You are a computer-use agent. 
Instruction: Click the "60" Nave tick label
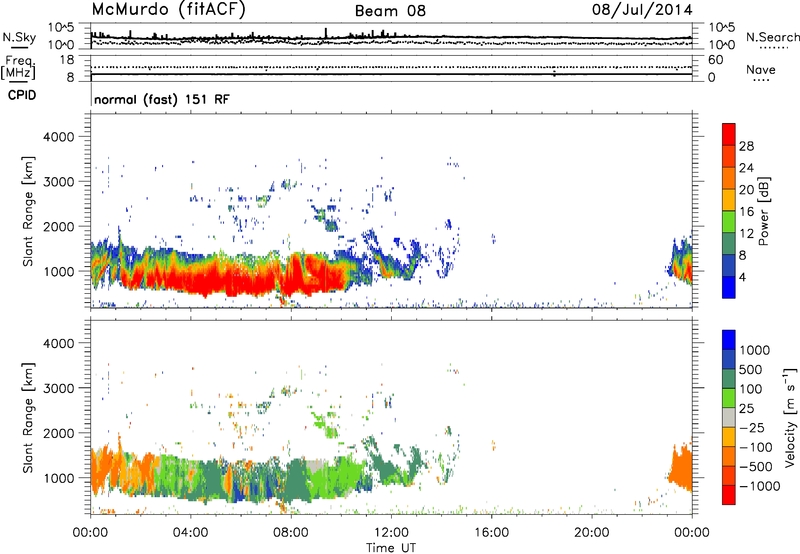[x=715, y=60]
